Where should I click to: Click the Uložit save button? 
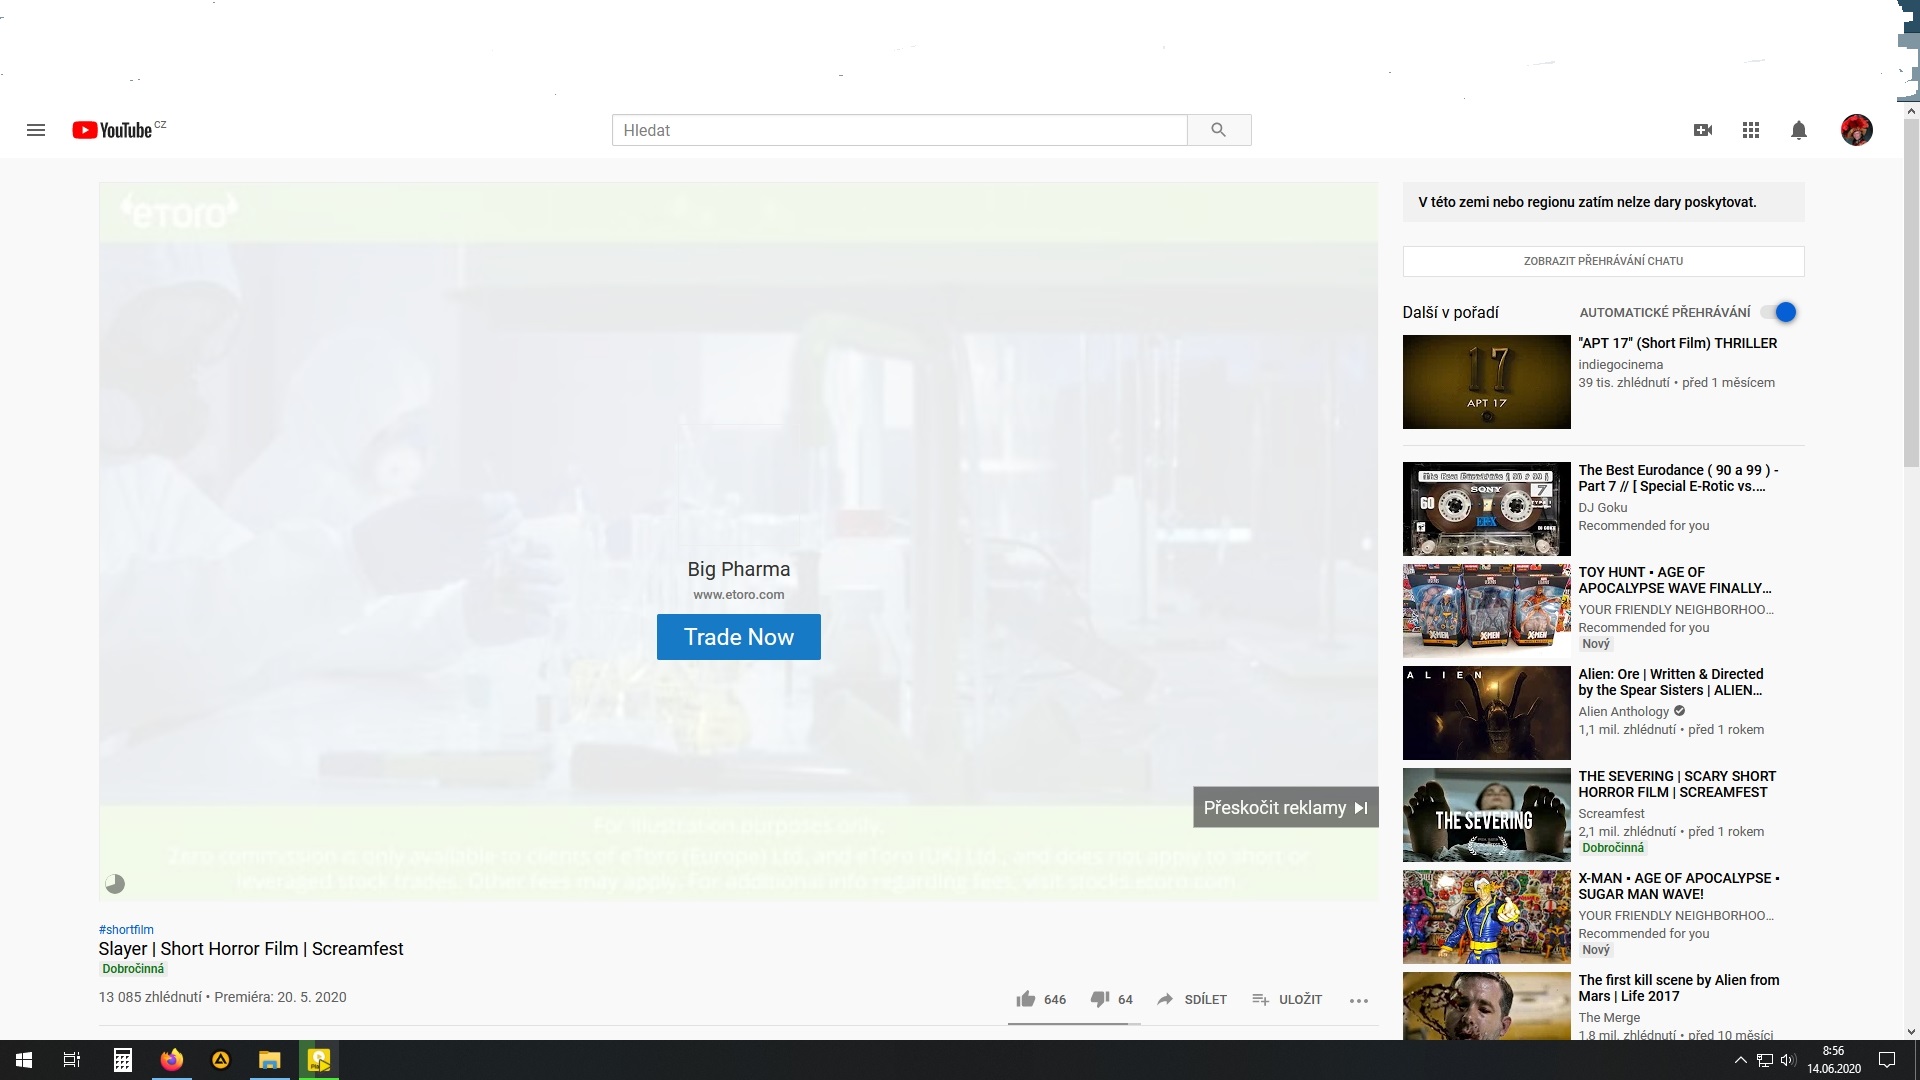click(1287, 999)
